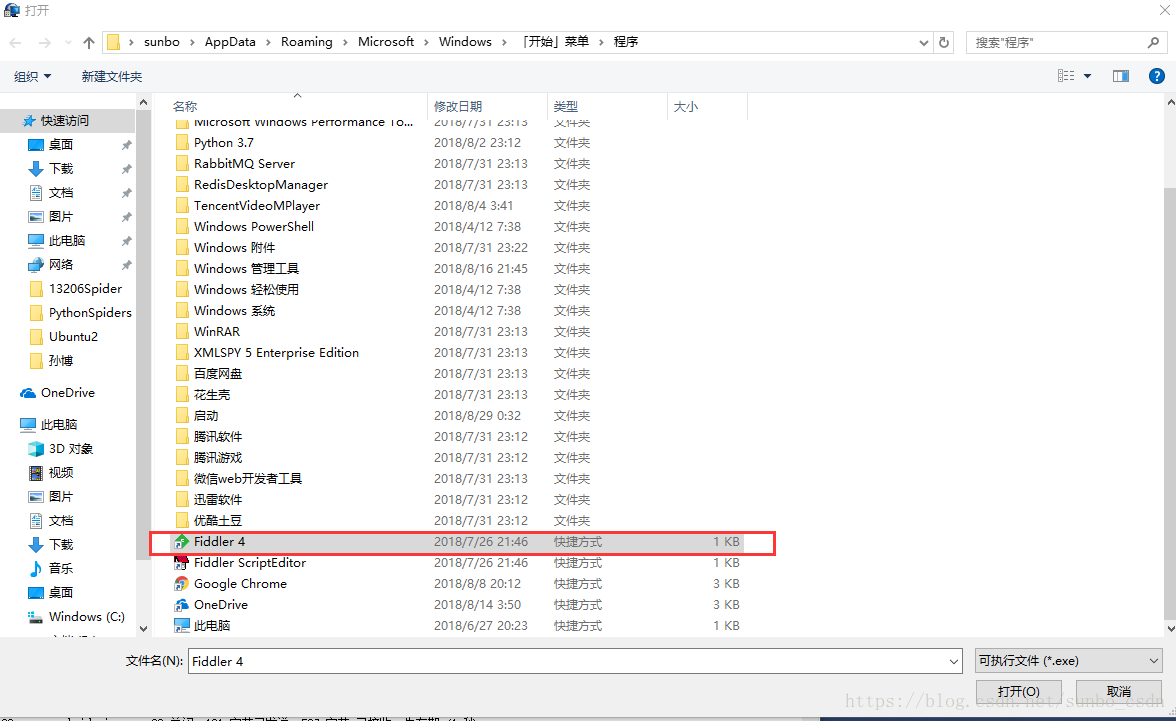
Task: Expand breadcrumb arrow after Roaming
Action: (345, 43)
